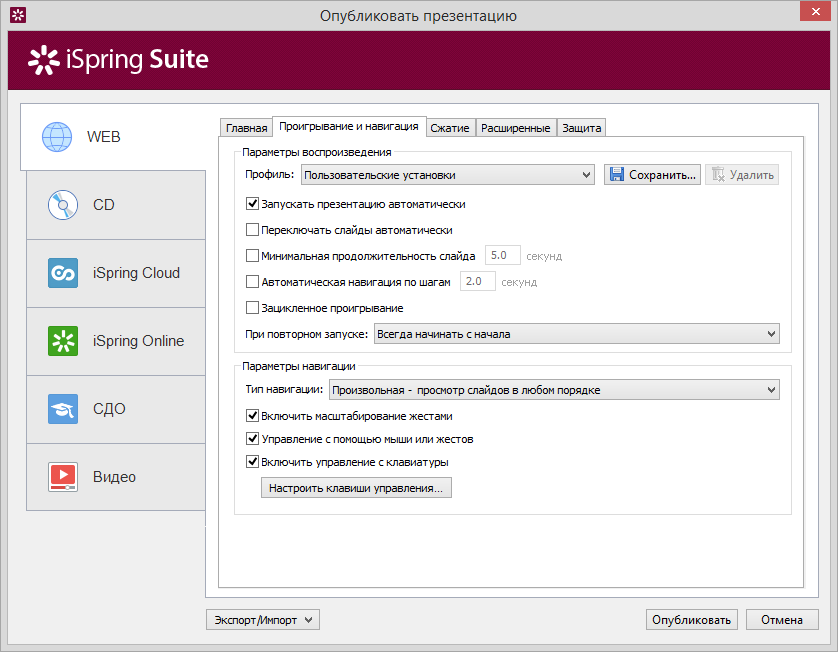Click the CD disc icon
The height and width of the screenshot is (652, 838).
pos(63,205)
